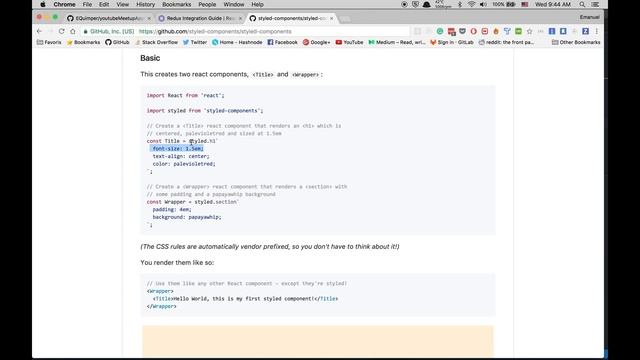The height and width of the screenshot is (360, 640).
Task: Open a new tab
Action: tap(345, 19)
